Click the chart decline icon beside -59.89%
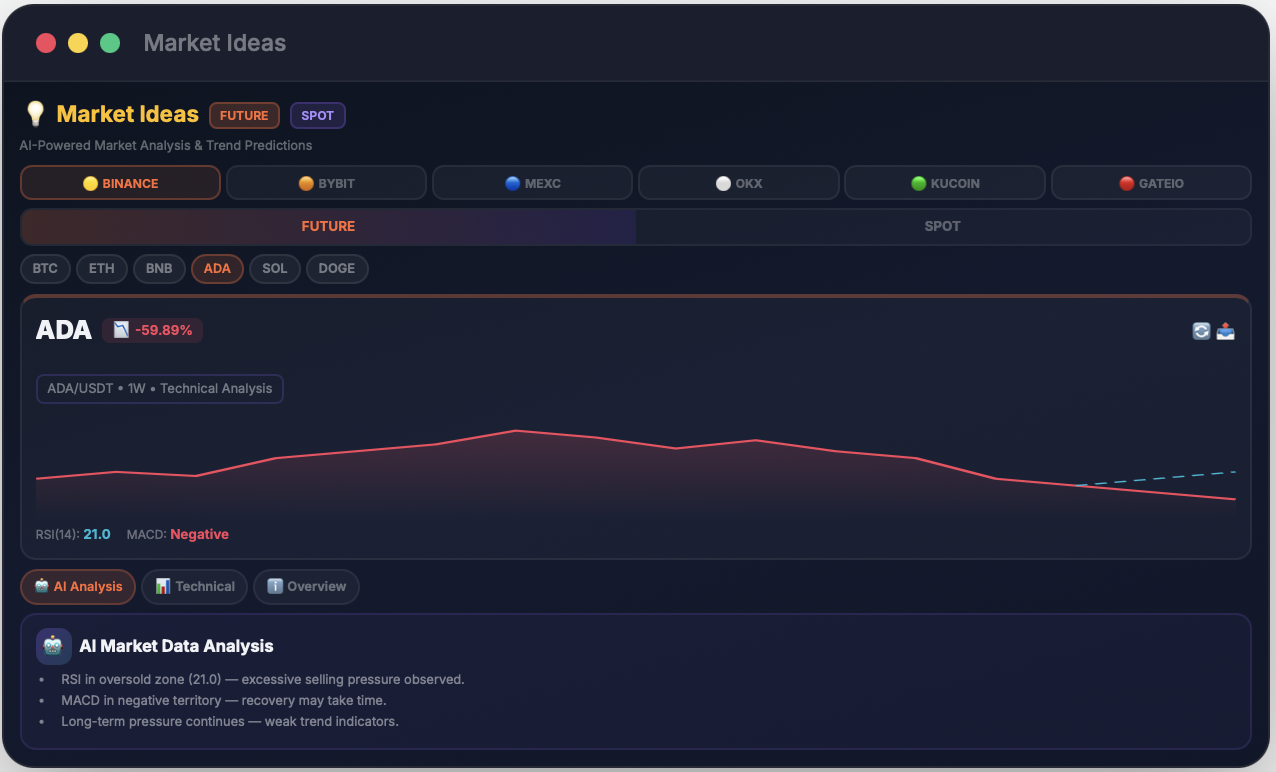1276x772 pixels. (121, 329)
